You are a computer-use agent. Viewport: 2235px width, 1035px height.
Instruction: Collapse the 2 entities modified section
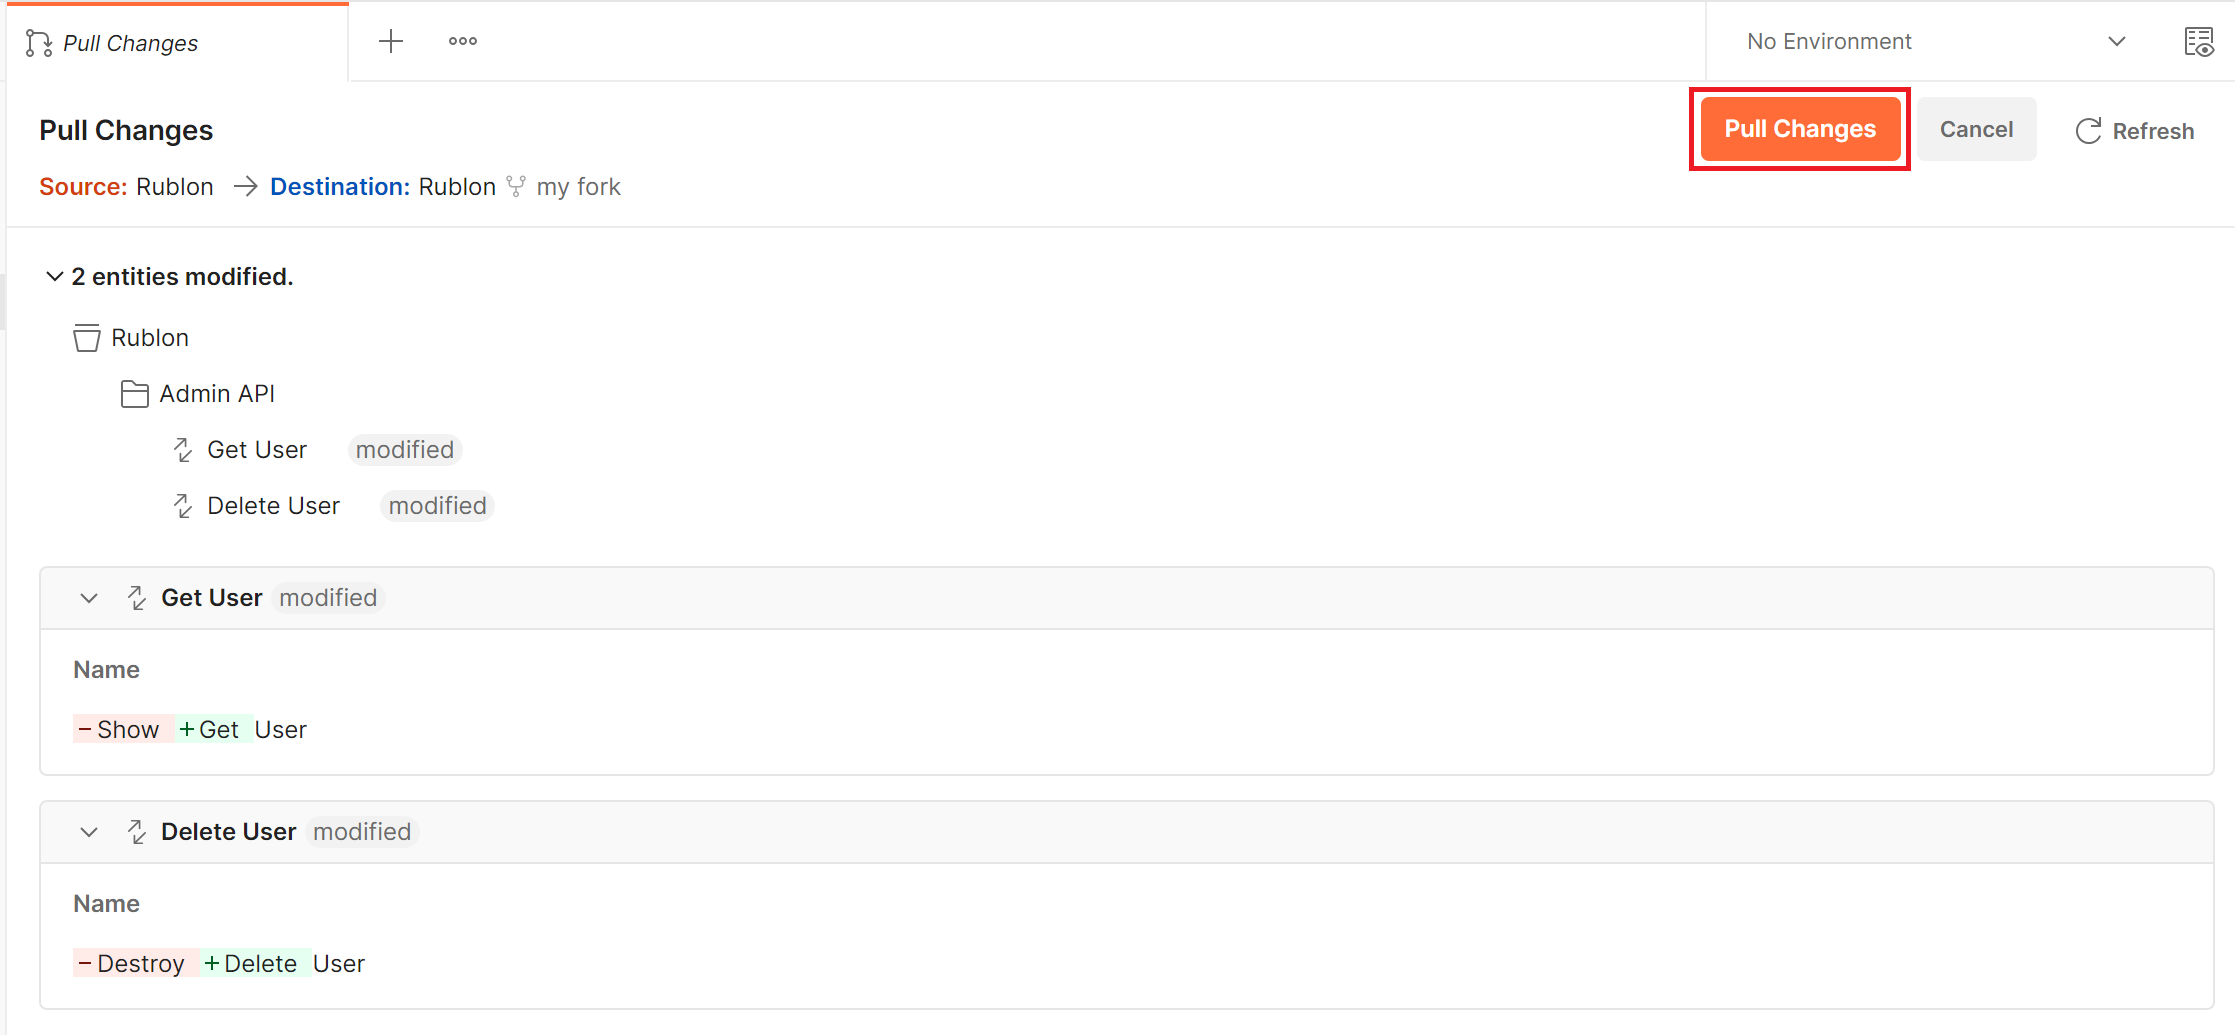(x=55, y=276)
